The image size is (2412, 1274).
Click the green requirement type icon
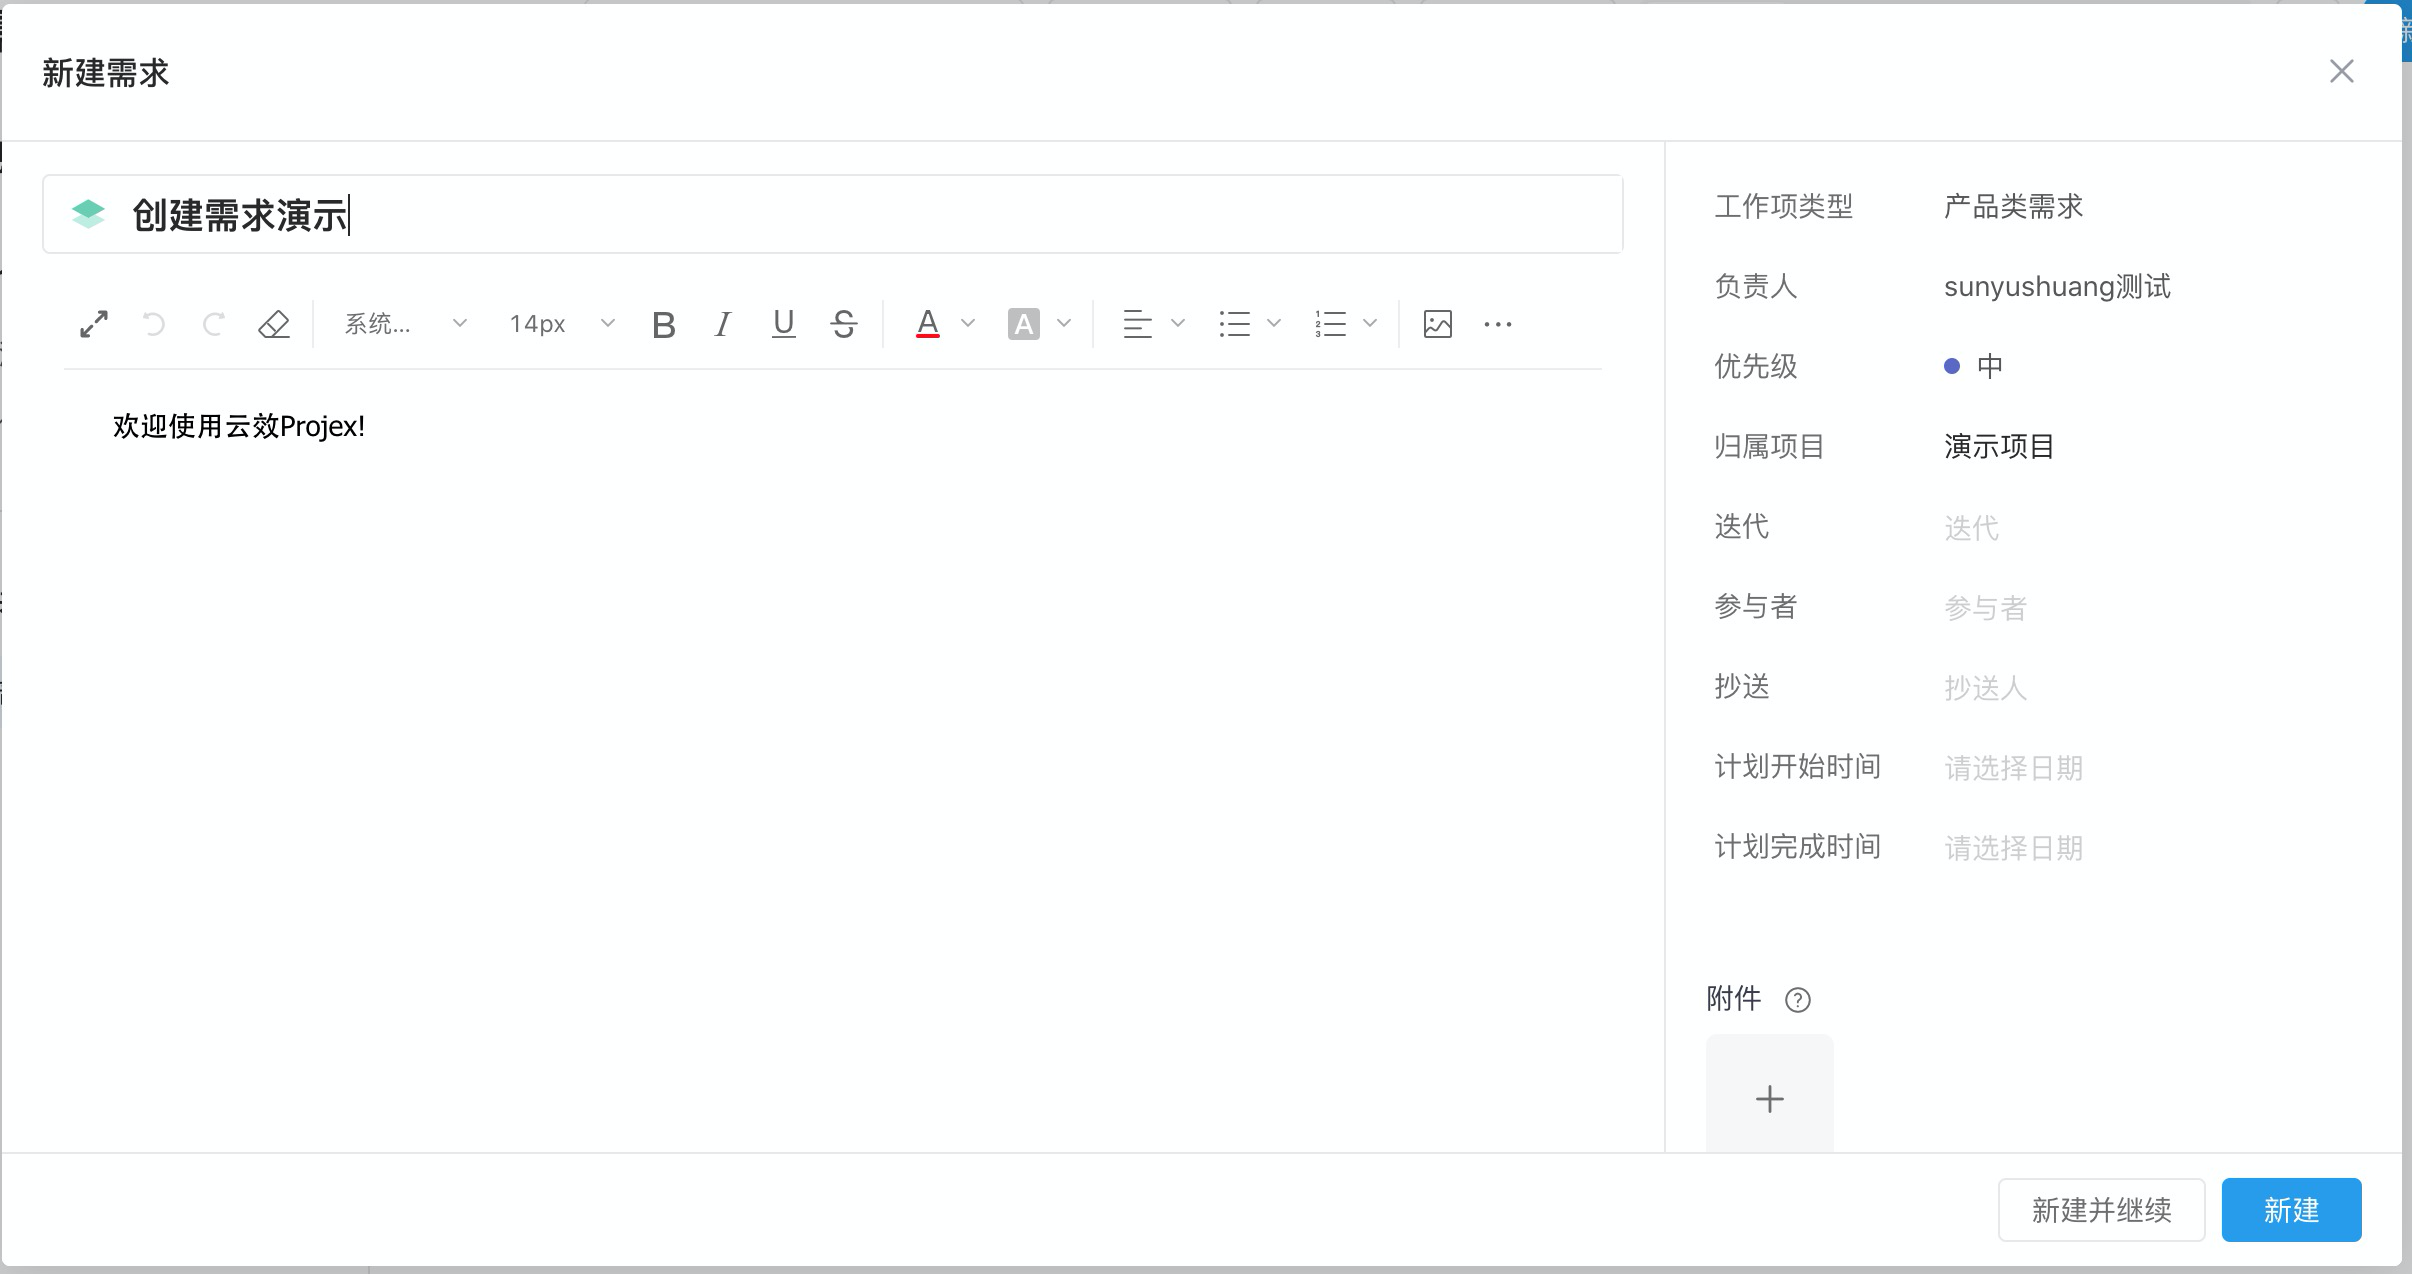pyautogui.click(x=88, y=214)
